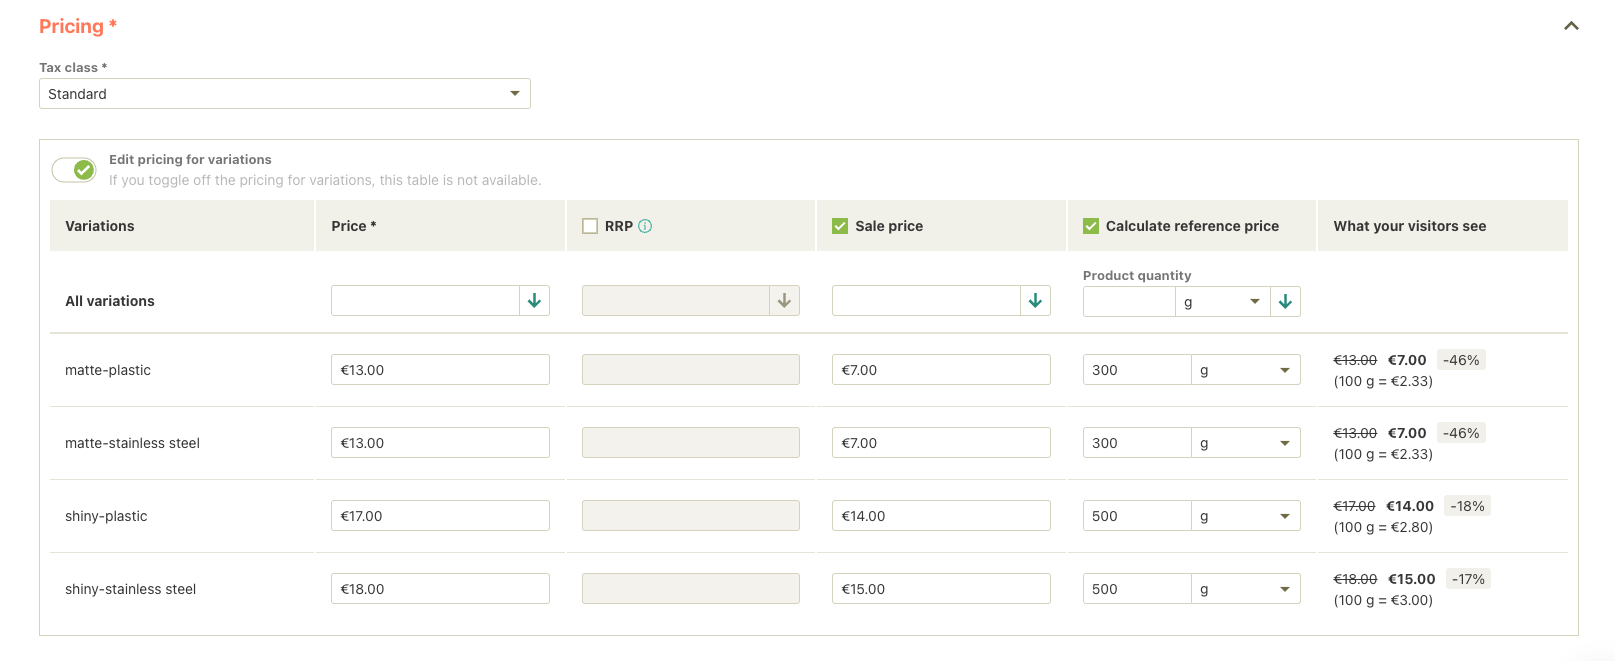The image size is (1615, 661).
Task: Click shiny-plastic price field €17.00
Action: click(x=440, y=516)
